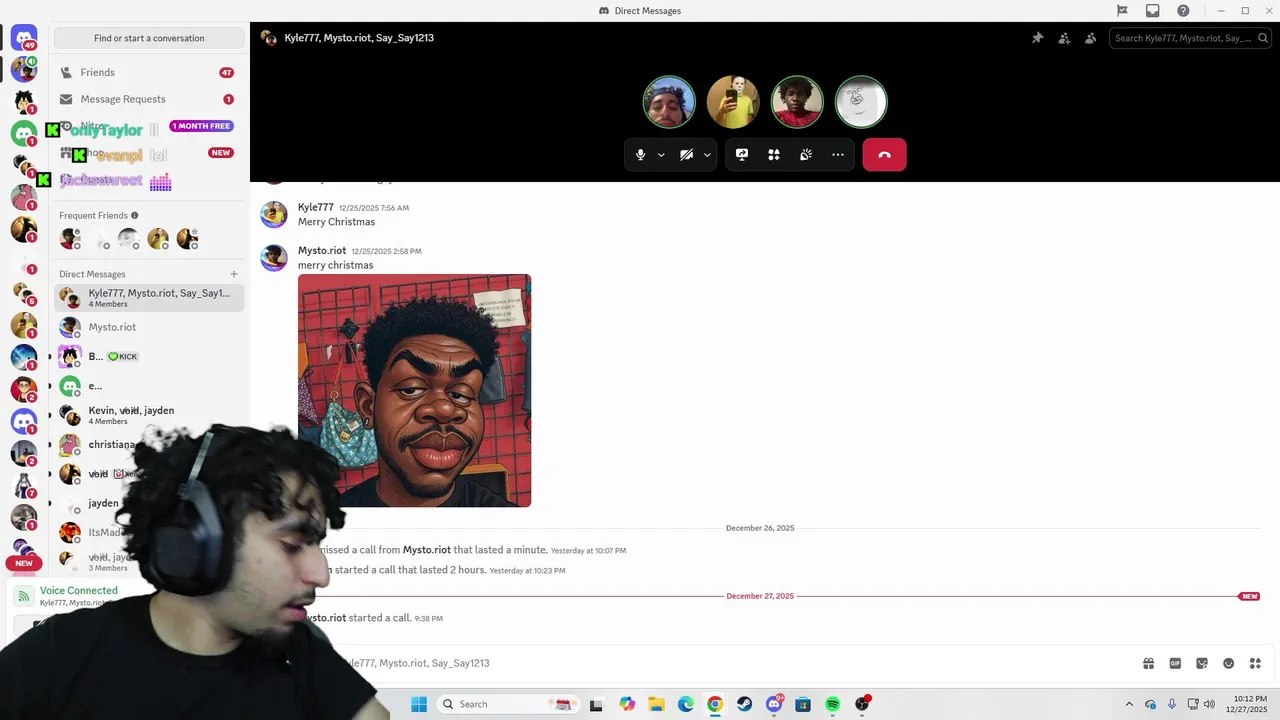Screen dimensions: 1280x720
Task: Show the member list
Action: coord(1090,38)
